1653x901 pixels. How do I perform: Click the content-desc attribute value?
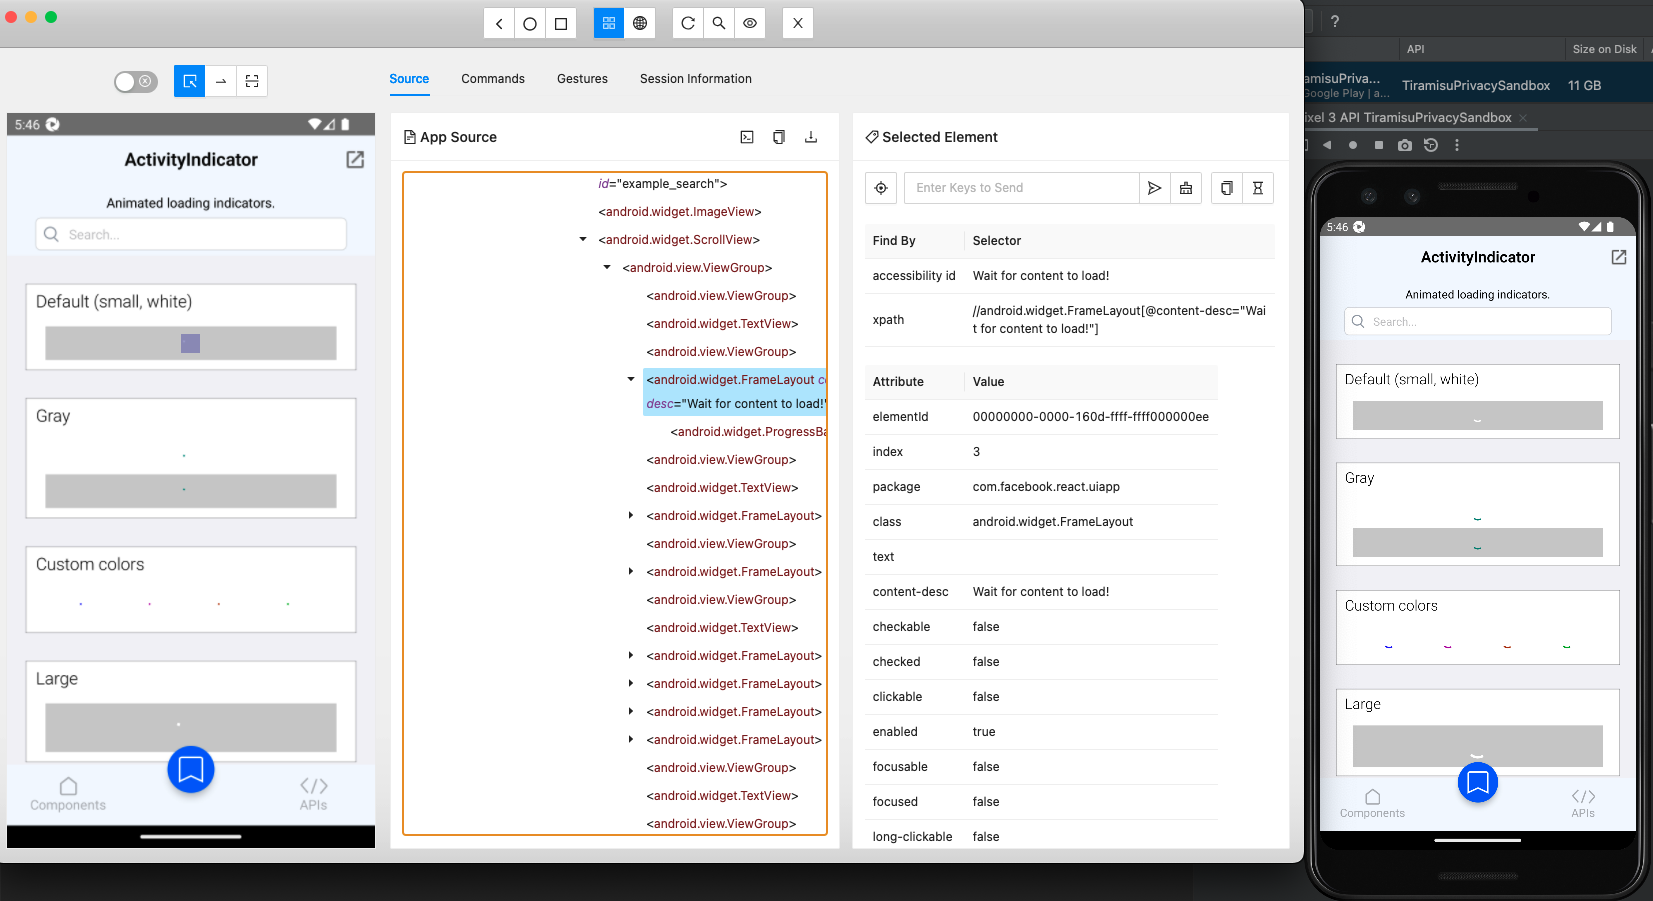tap(1041, 592)
